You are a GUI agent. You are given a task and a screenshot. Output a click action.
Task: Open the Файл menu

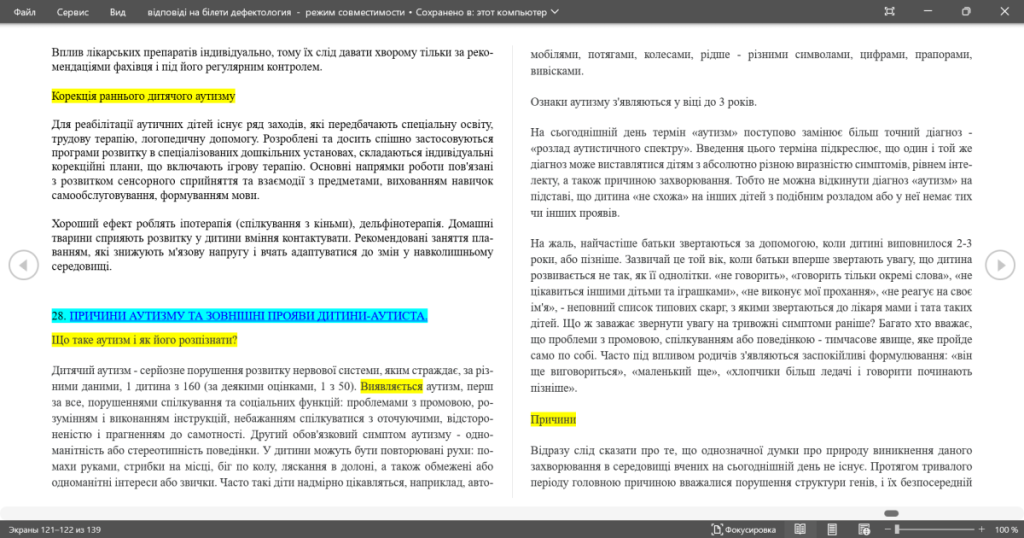[x=24, y=12]
